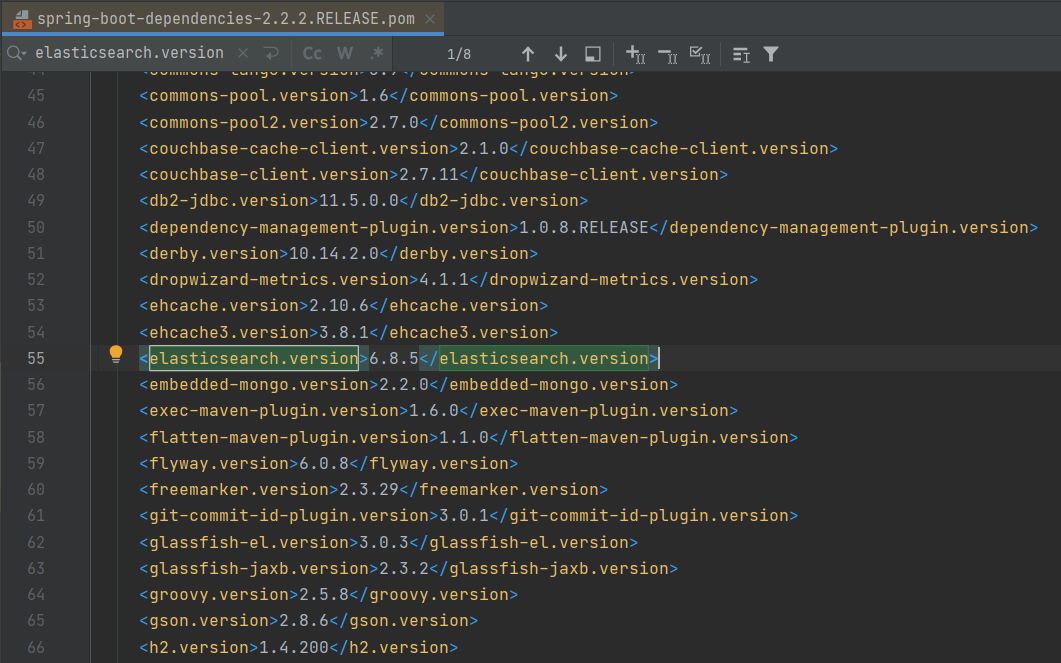
Task: Click the closing elasticsearch.version tag
Action: [x=539, y=359]
